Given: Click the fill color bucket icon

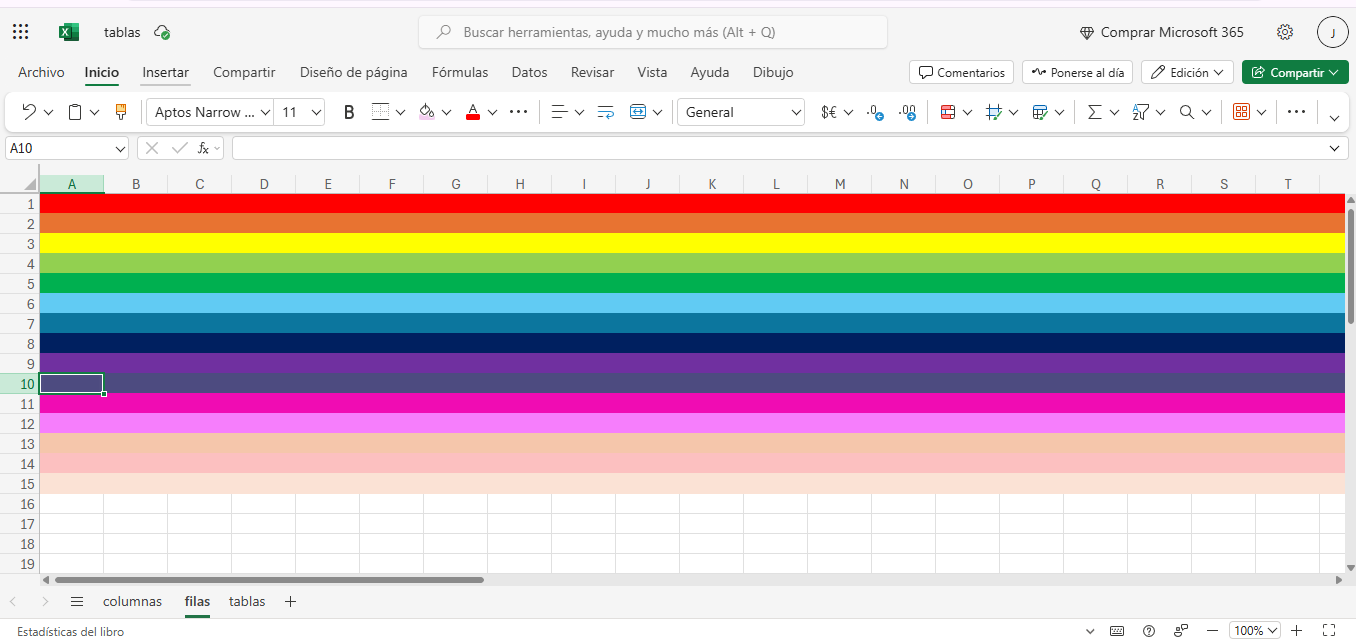Looking at the screenshot, I should [x=427, y=112].
